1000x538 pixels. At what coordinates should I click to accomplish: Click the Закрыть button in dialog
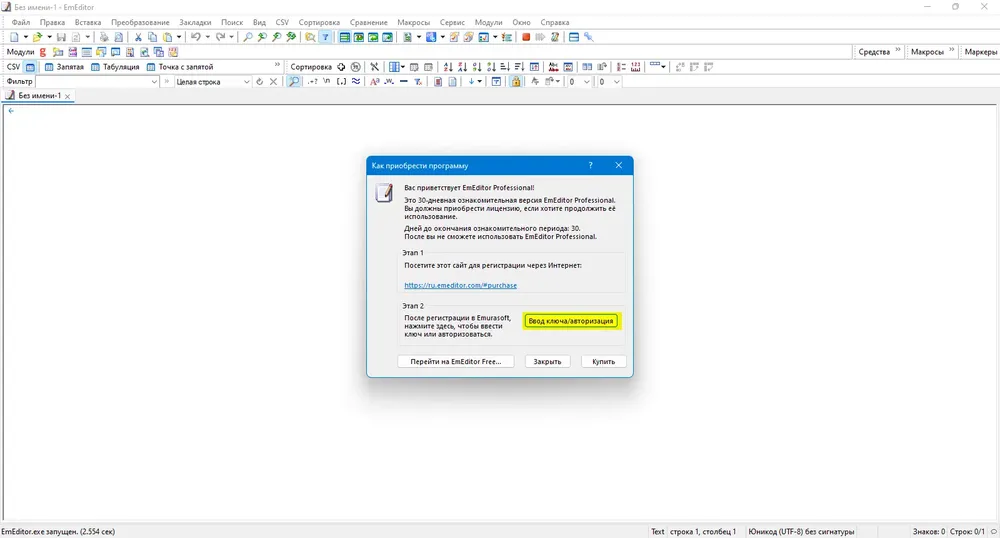(547, 361)
